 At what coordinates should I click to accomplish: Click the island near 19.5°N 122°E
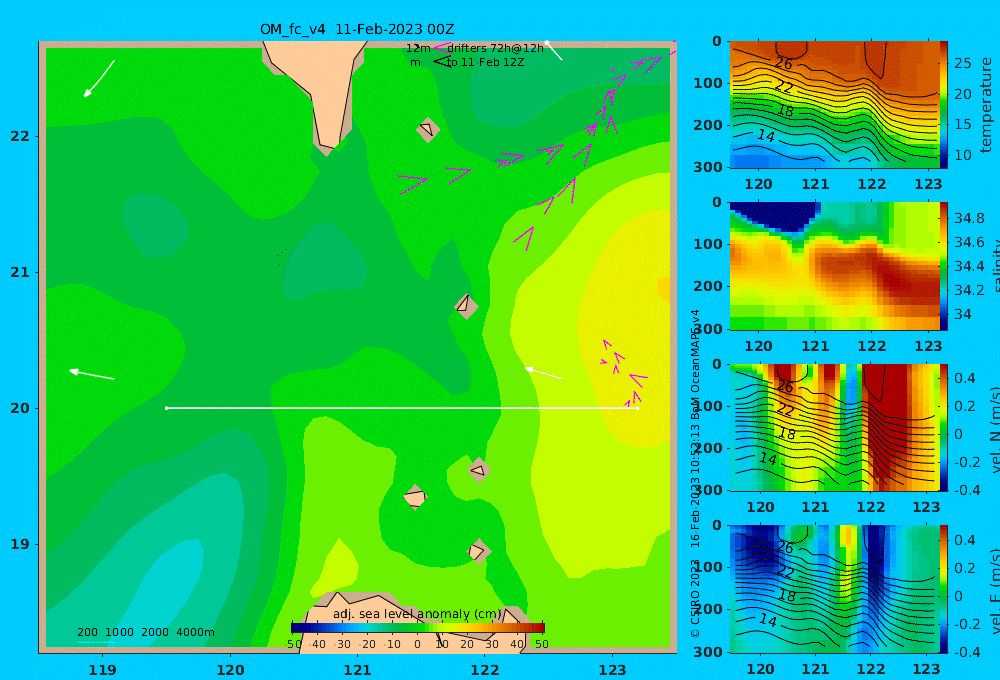pyautogui.click(x=478, y=470)
